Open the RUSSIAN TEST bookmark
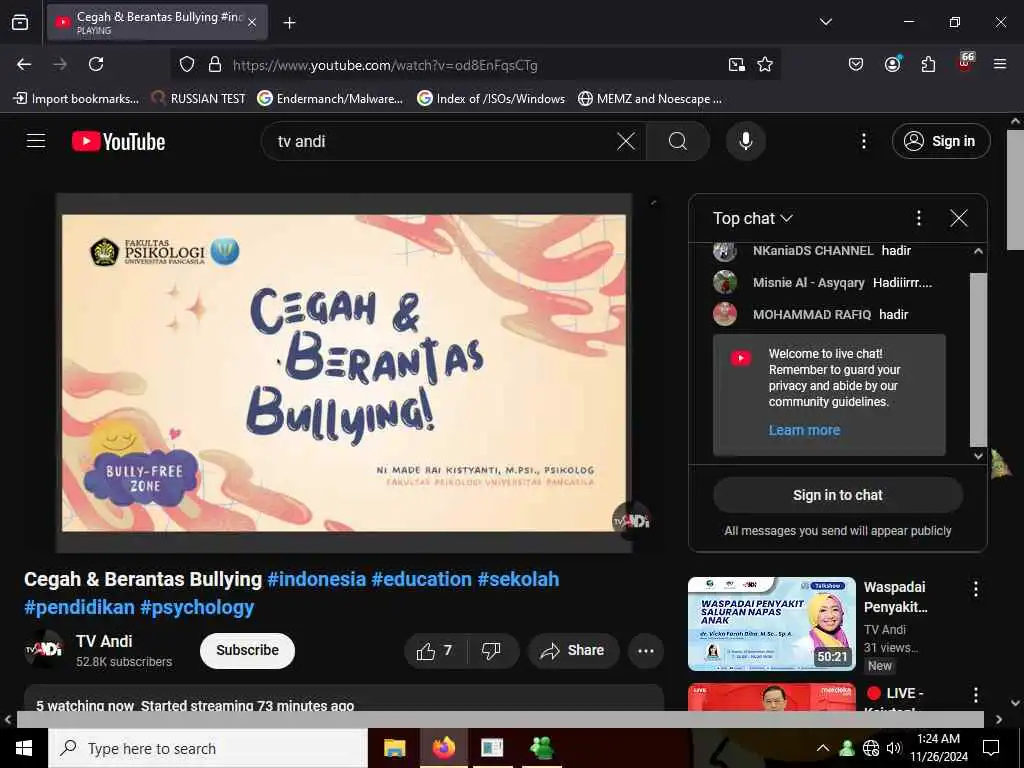Viewport: 1024px width, 768px height. tap(199, 99)
